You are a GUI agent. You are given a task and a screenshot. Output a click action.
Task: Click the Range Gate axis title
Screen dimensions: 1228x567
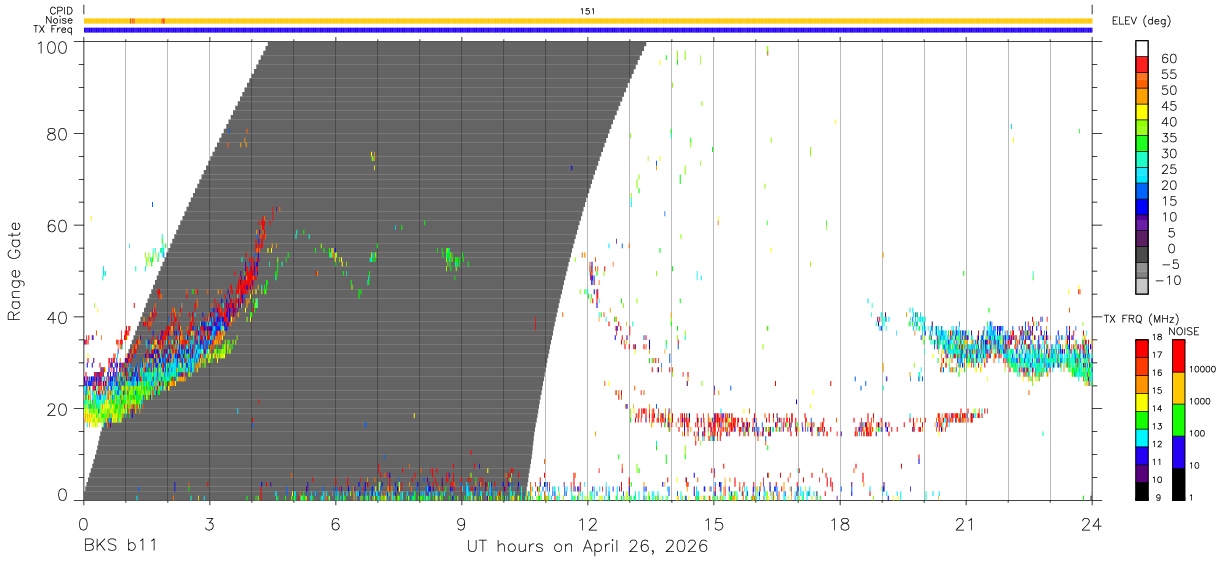pos(15,273)
